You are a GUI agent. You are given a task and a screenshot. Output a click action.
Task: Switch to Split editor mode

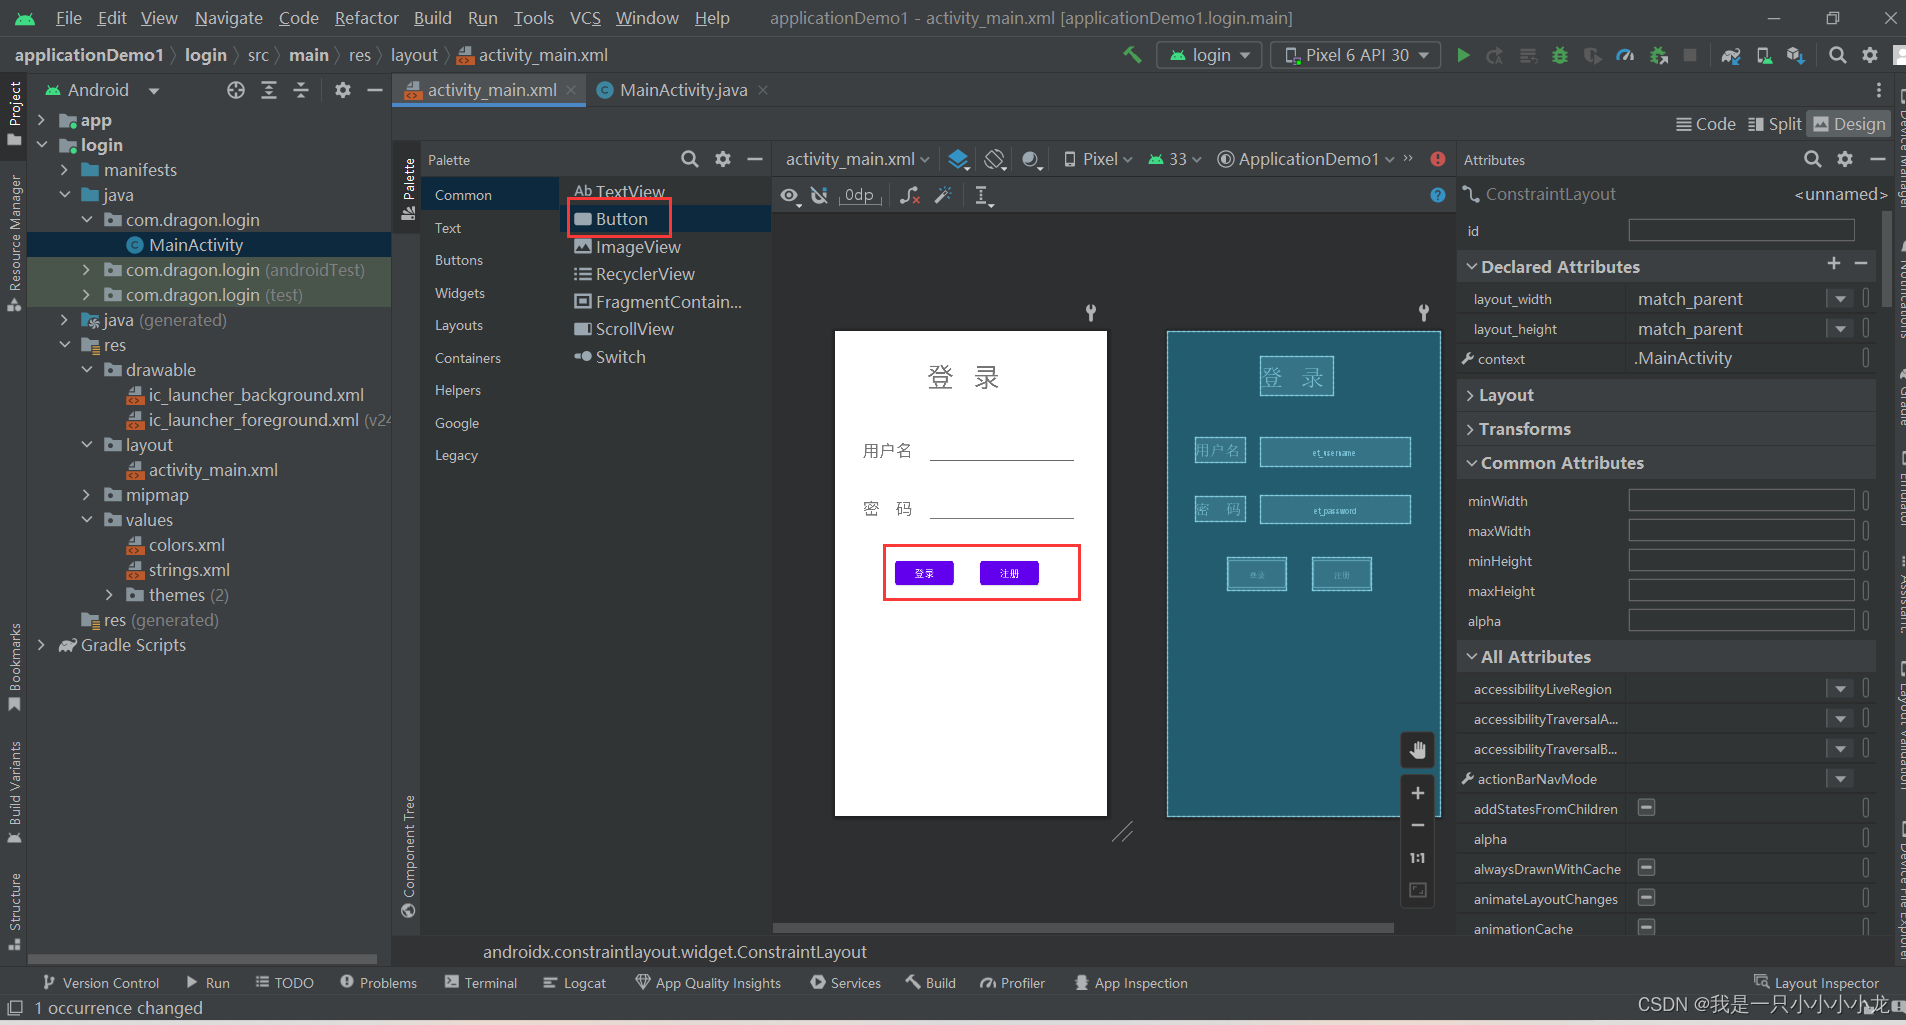click(1774, 123)
